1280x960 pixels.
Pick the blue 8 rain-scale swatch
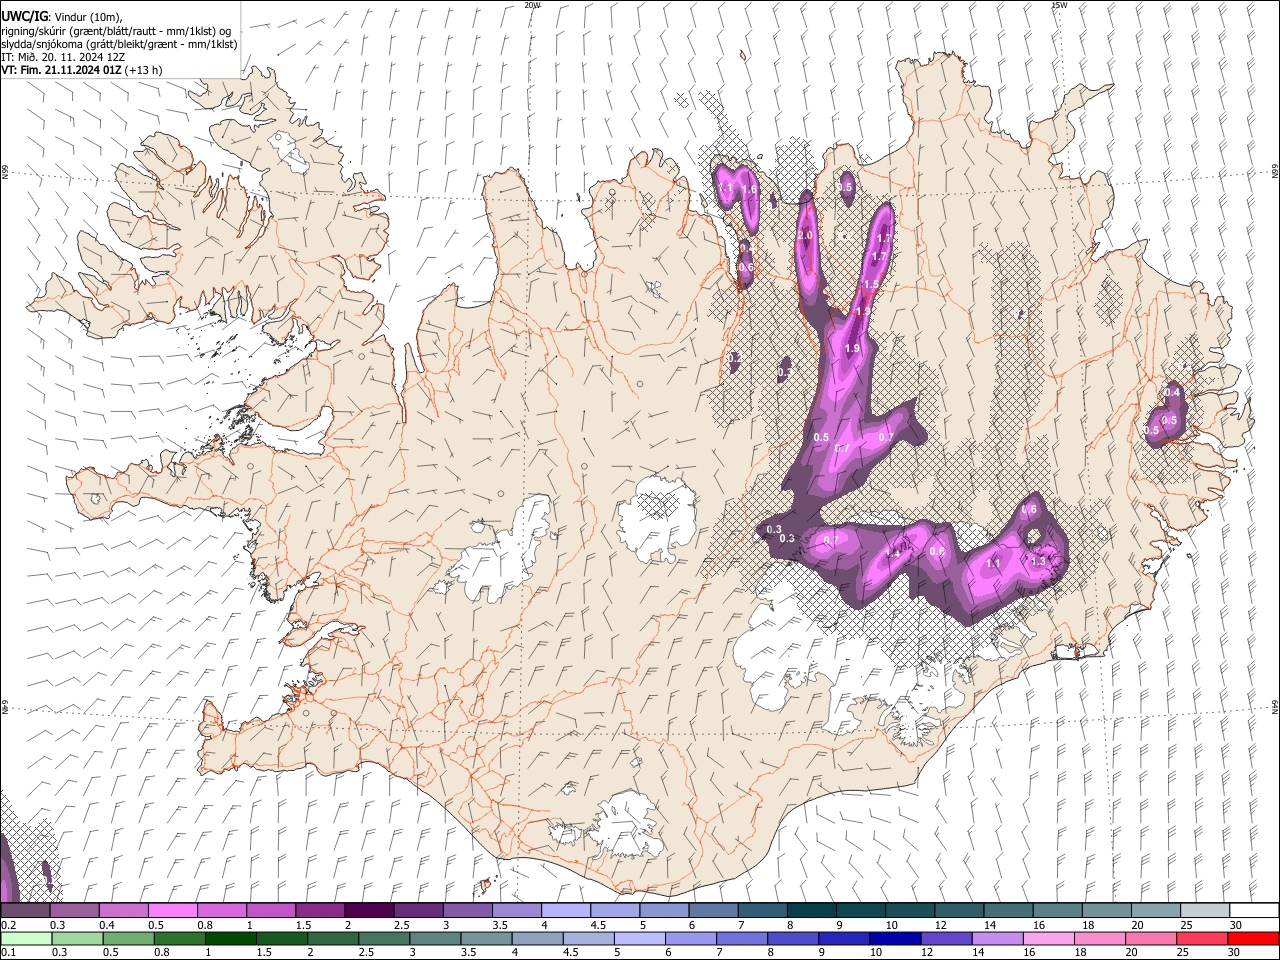pyautogui.click(x=794, y=939)
